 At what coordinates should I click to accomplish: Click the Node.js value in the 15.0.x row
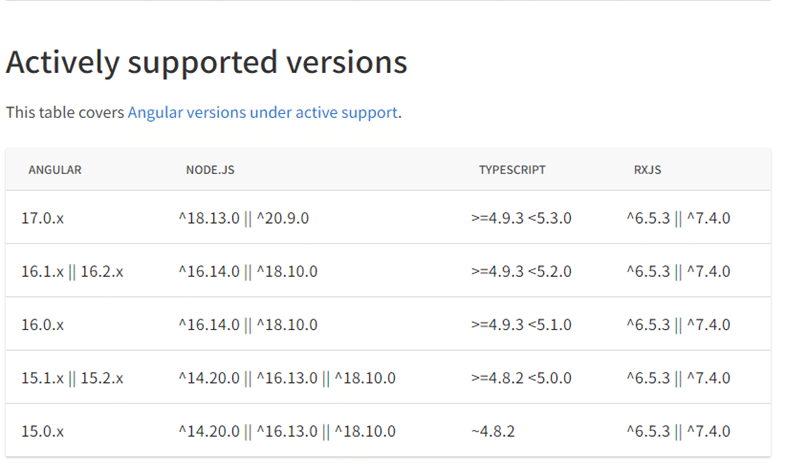(x=287, y=431)
